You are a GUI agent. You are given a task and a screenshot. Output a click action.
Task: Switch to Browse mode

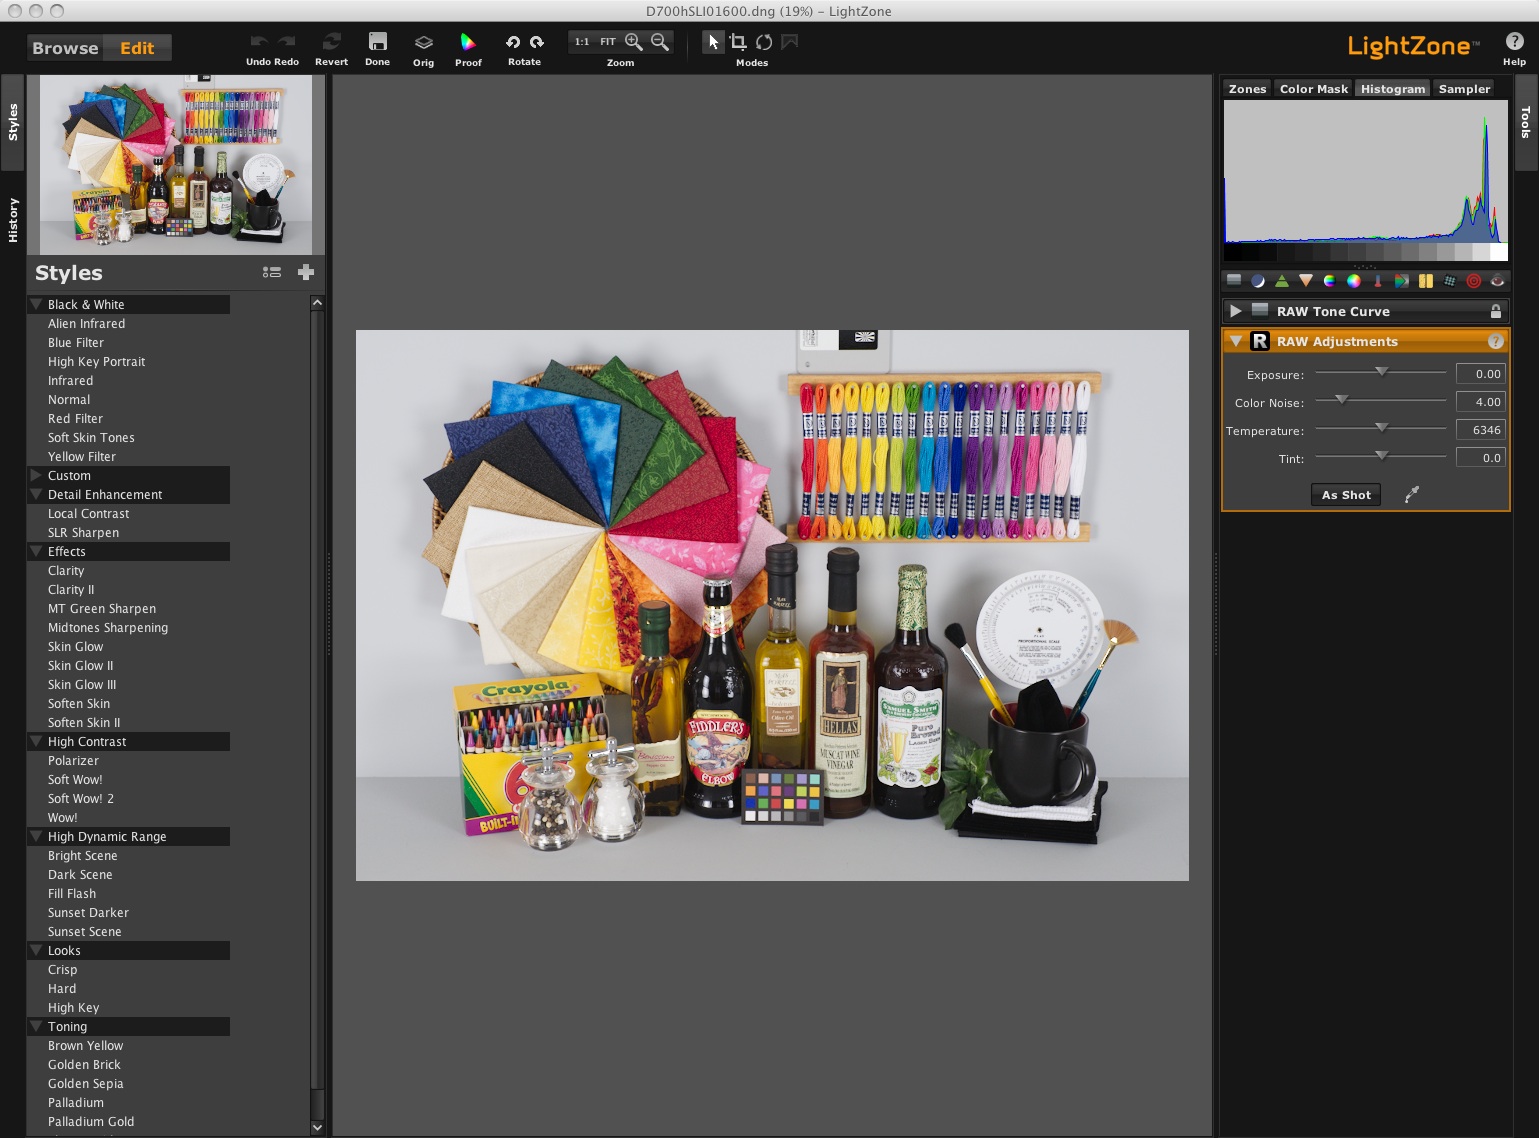65,48
